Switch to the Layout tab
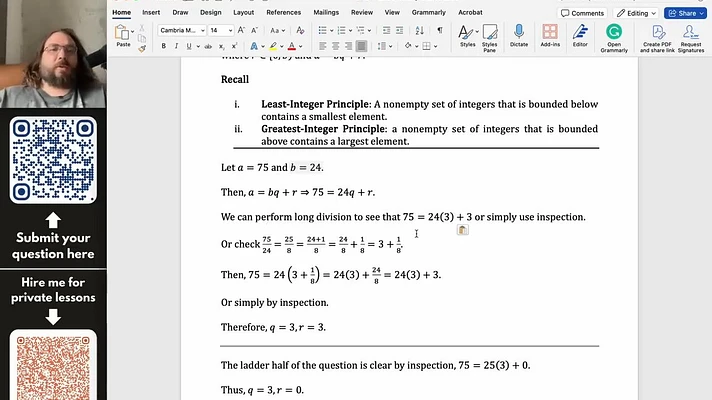This screenshot has width=712, height=400. coord(243,12)
